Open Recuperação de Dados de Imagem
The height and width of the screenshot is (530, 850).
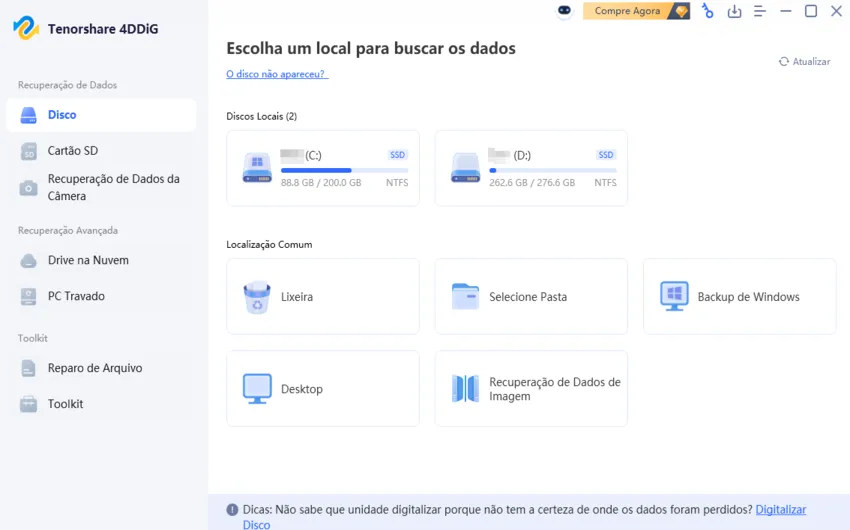531,389
